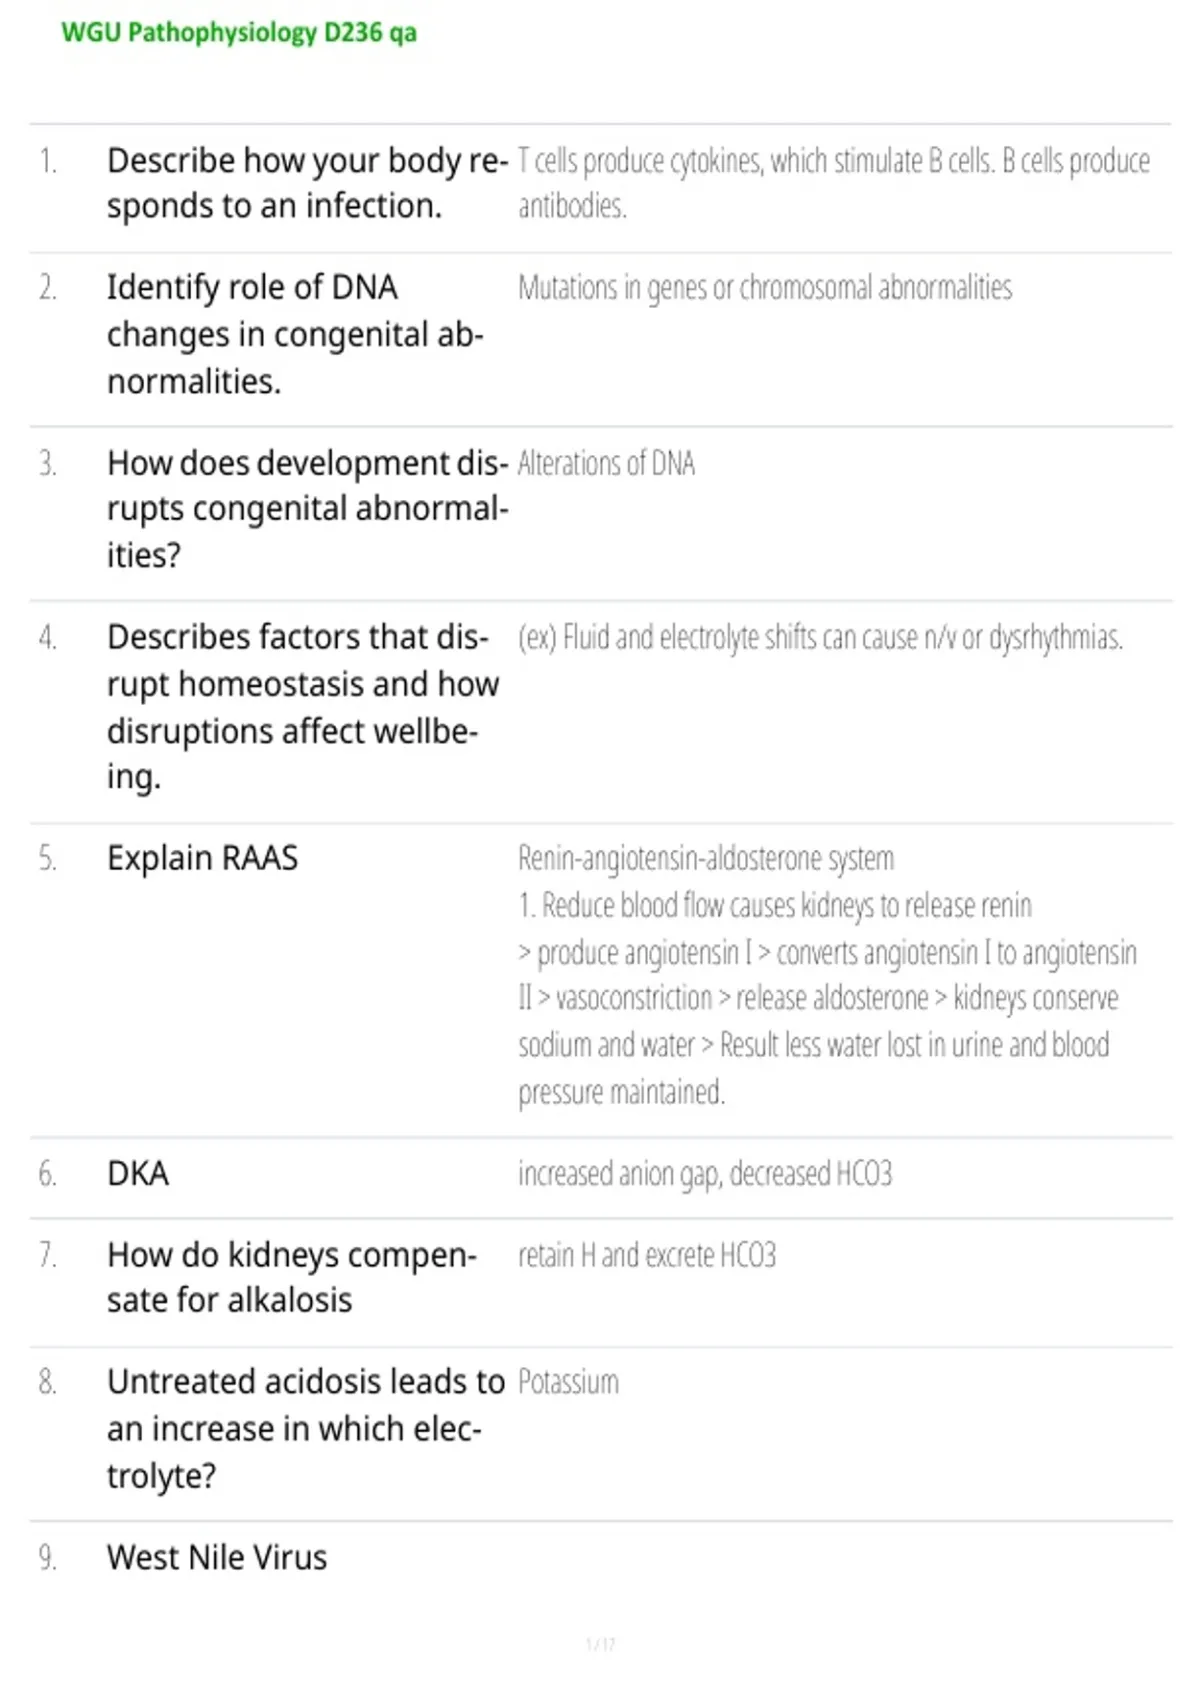The image size is (1200, 1700).
Task: Select the 'DKA' term
Action: click(138, 1173)
